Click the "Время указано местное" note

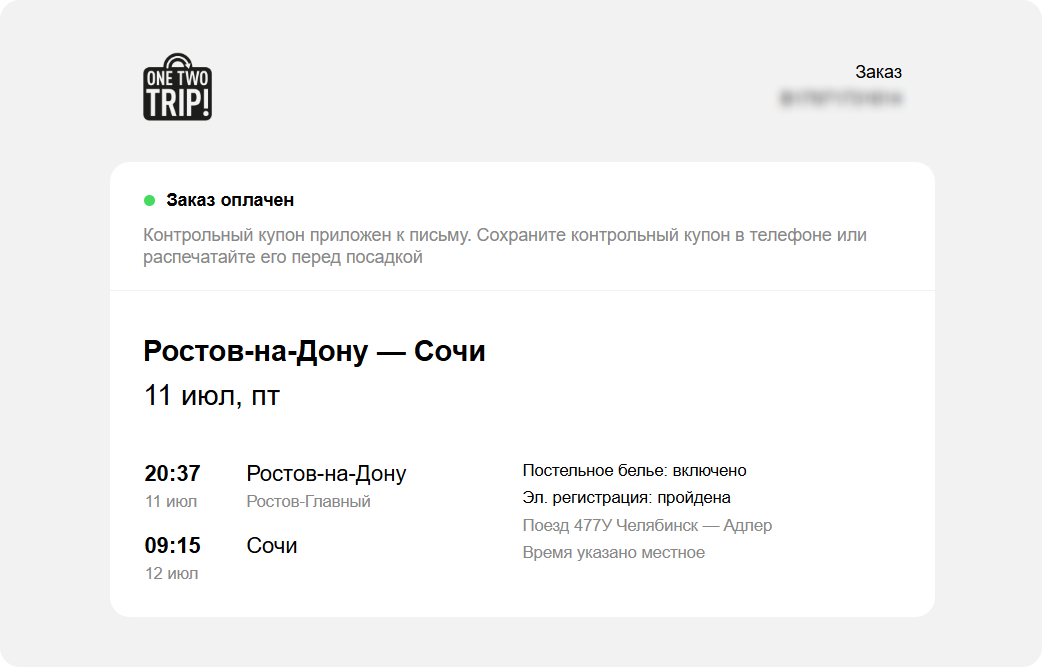pyautogui.click(x=613, y=552)
